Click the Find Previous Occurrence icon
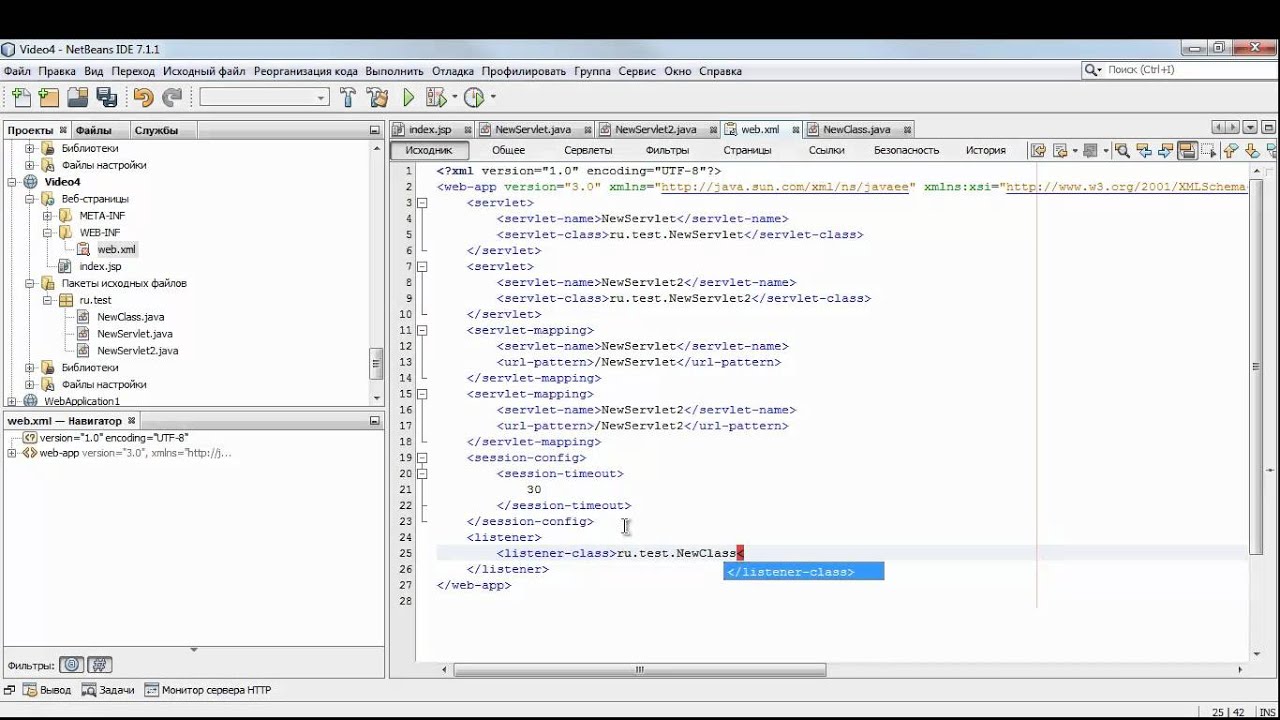The width and height of the screenshot is (1280, 720). [1143, 150]
